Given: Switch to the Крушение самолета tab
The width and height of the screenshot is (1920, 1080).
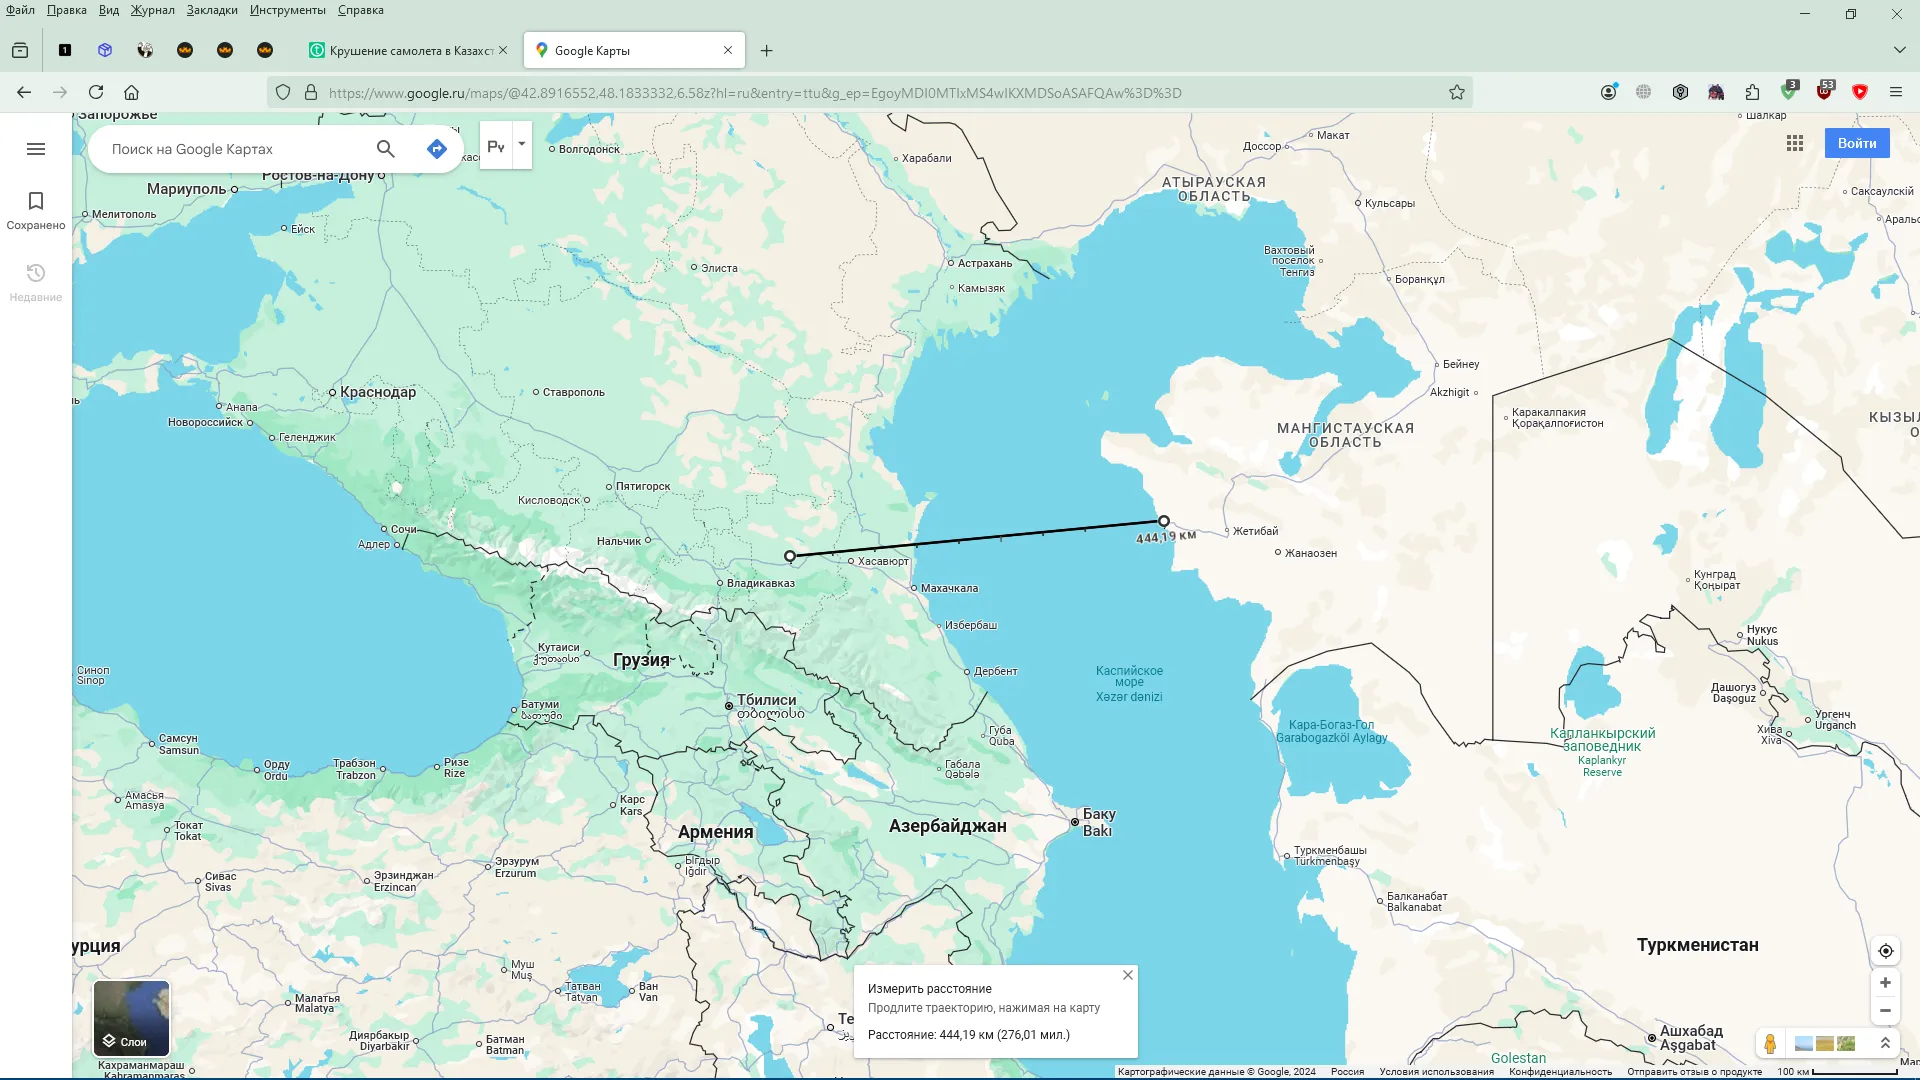Looking at the screenshot, I should click(x=409, y=50).
